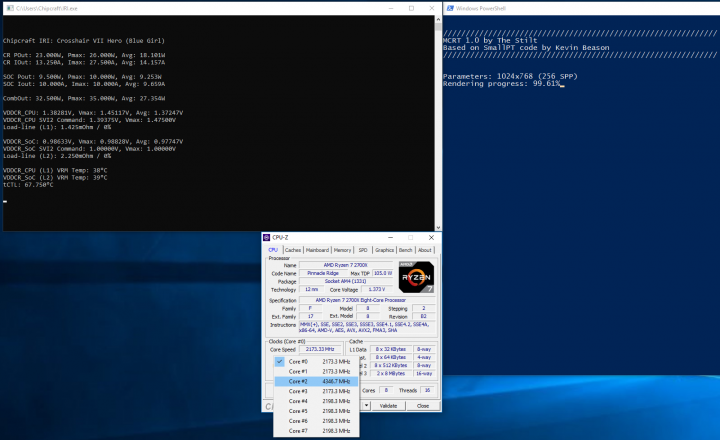The image size is (720, 440).
Task: Click the Pinnacle Ridge code name field
Action: click(x=323, y=273)
